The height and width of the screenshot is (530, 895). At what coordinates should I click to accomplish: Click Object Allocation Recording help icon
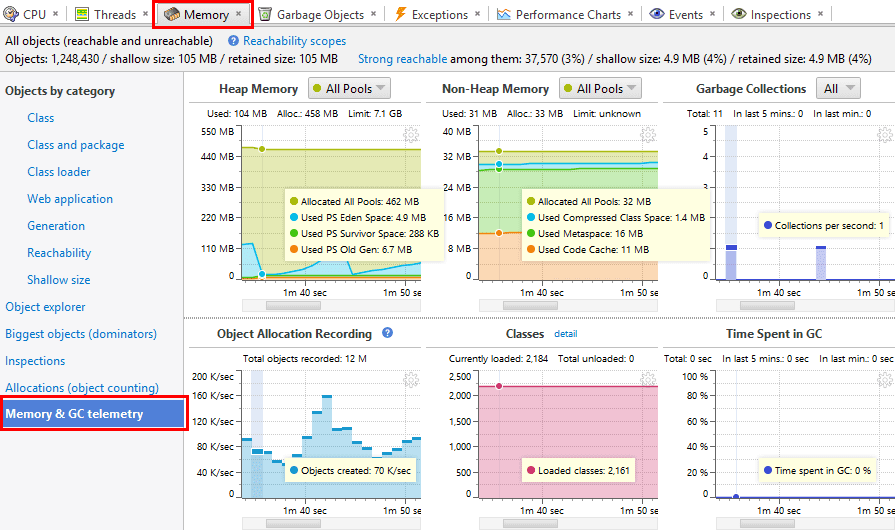388,333
